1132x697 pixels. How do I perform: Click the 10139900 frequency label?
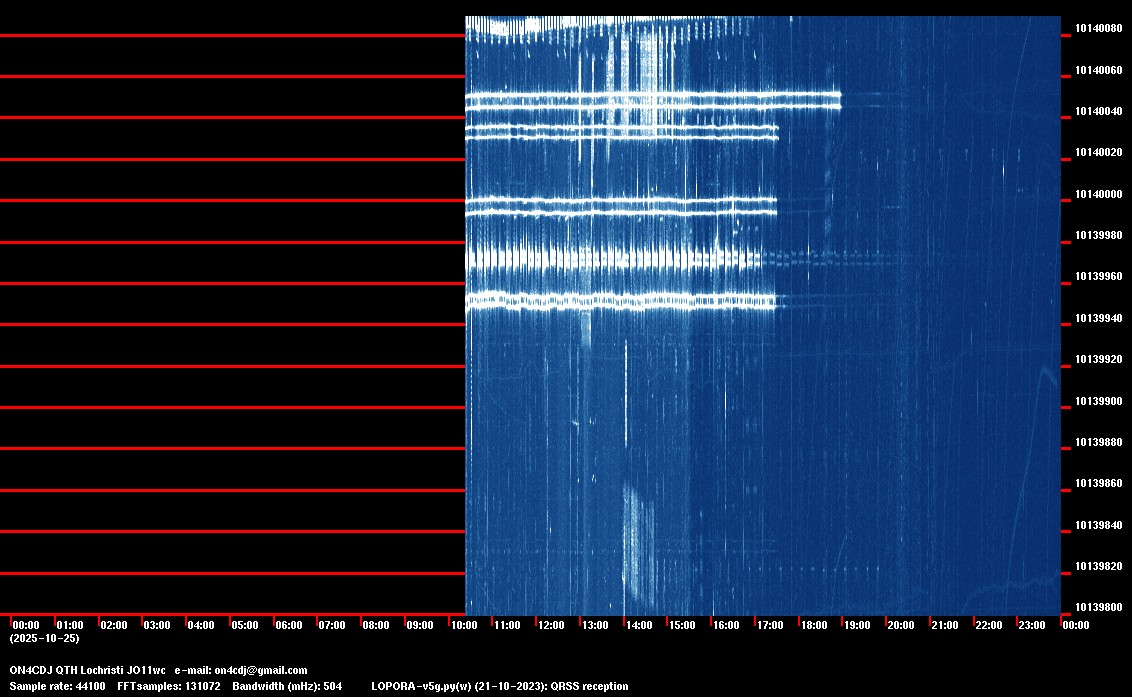[1099, 402]
